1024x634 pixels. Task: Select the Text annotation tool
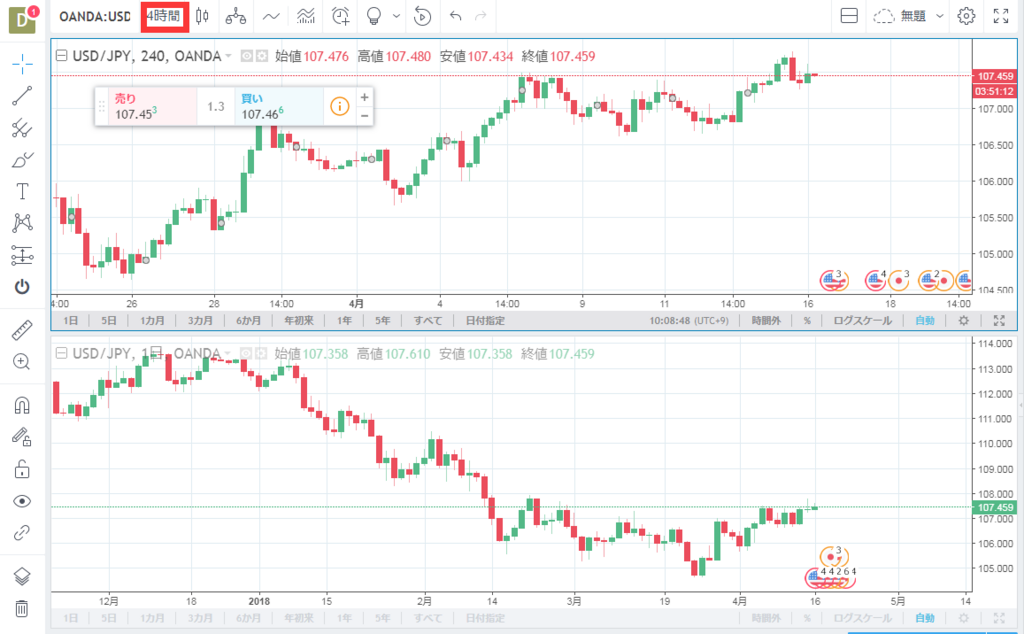coord(22,191)
